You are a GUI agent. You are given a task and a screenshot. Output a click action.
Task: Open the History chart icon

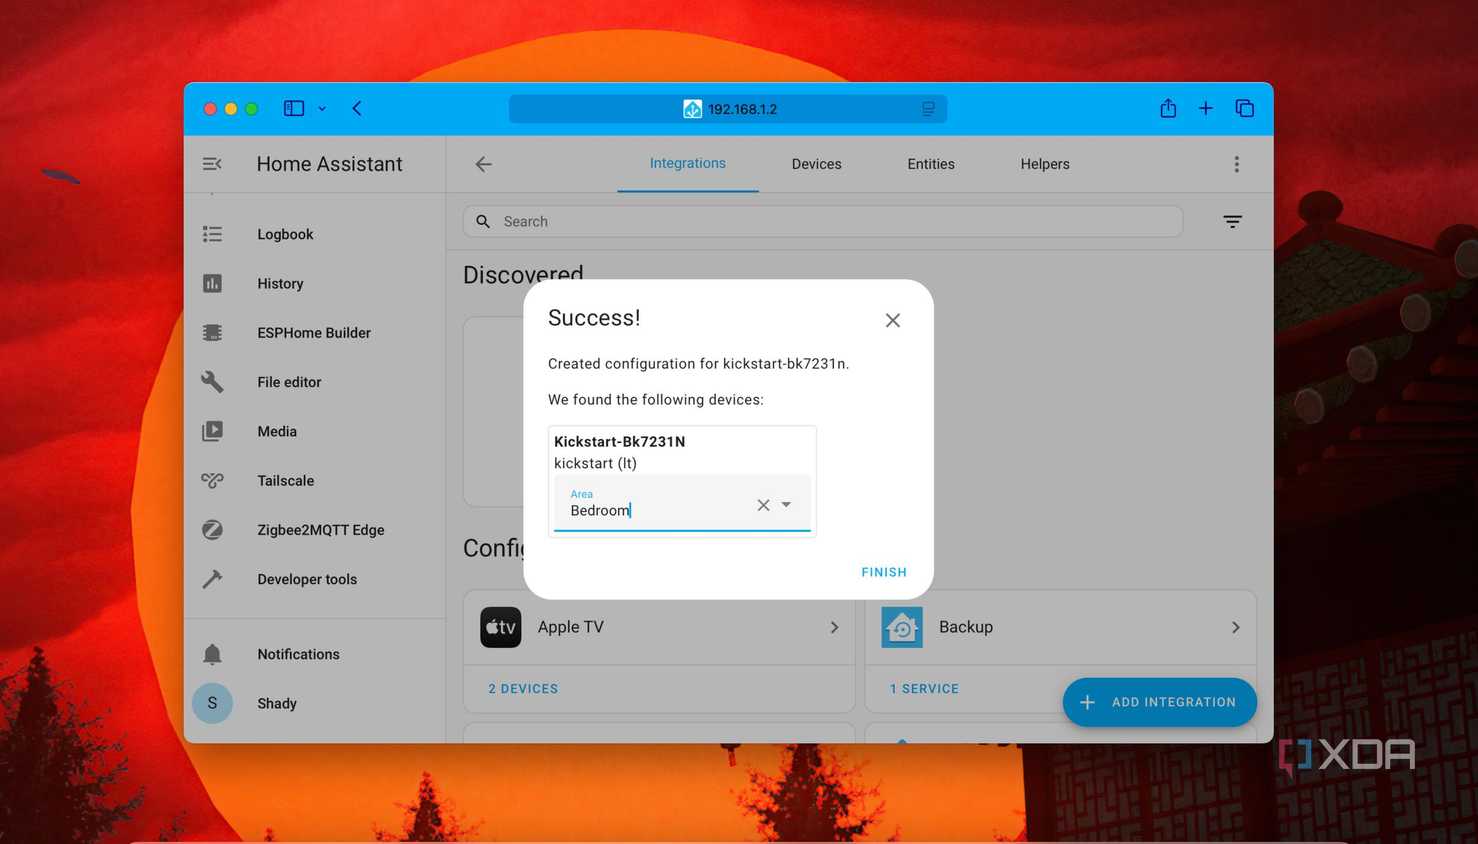click(212, 283)
